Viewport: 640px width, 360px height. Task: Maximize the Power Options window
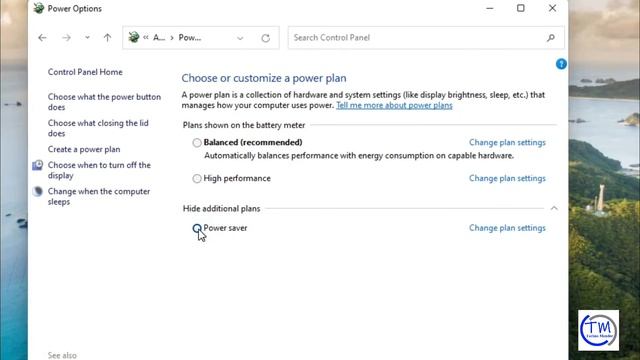pyautogui.click(x=520, y=8)
